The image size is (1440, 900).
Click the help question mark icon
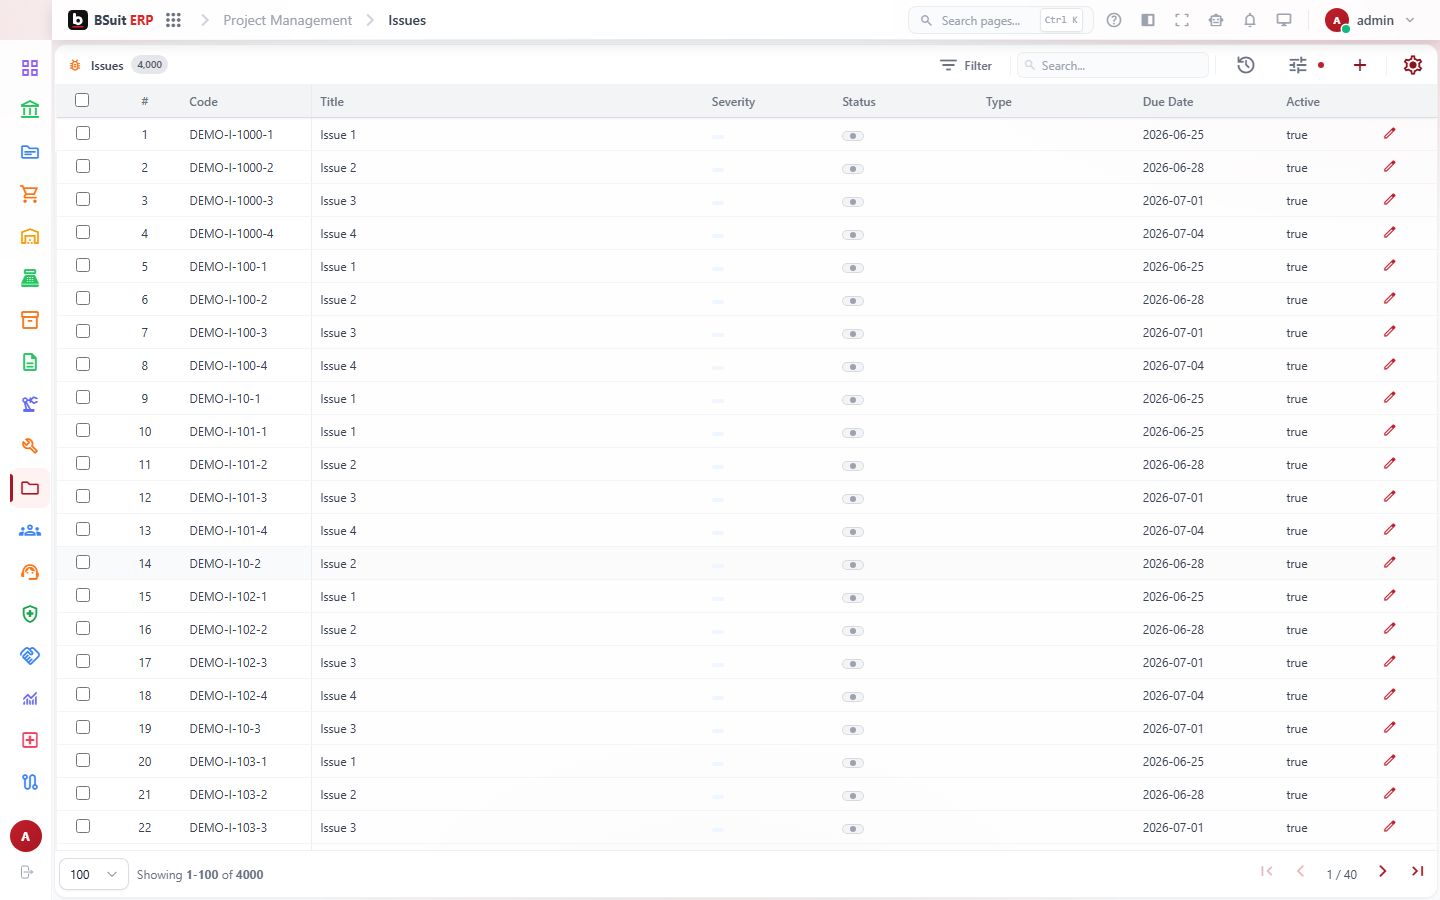point(1114,20)
